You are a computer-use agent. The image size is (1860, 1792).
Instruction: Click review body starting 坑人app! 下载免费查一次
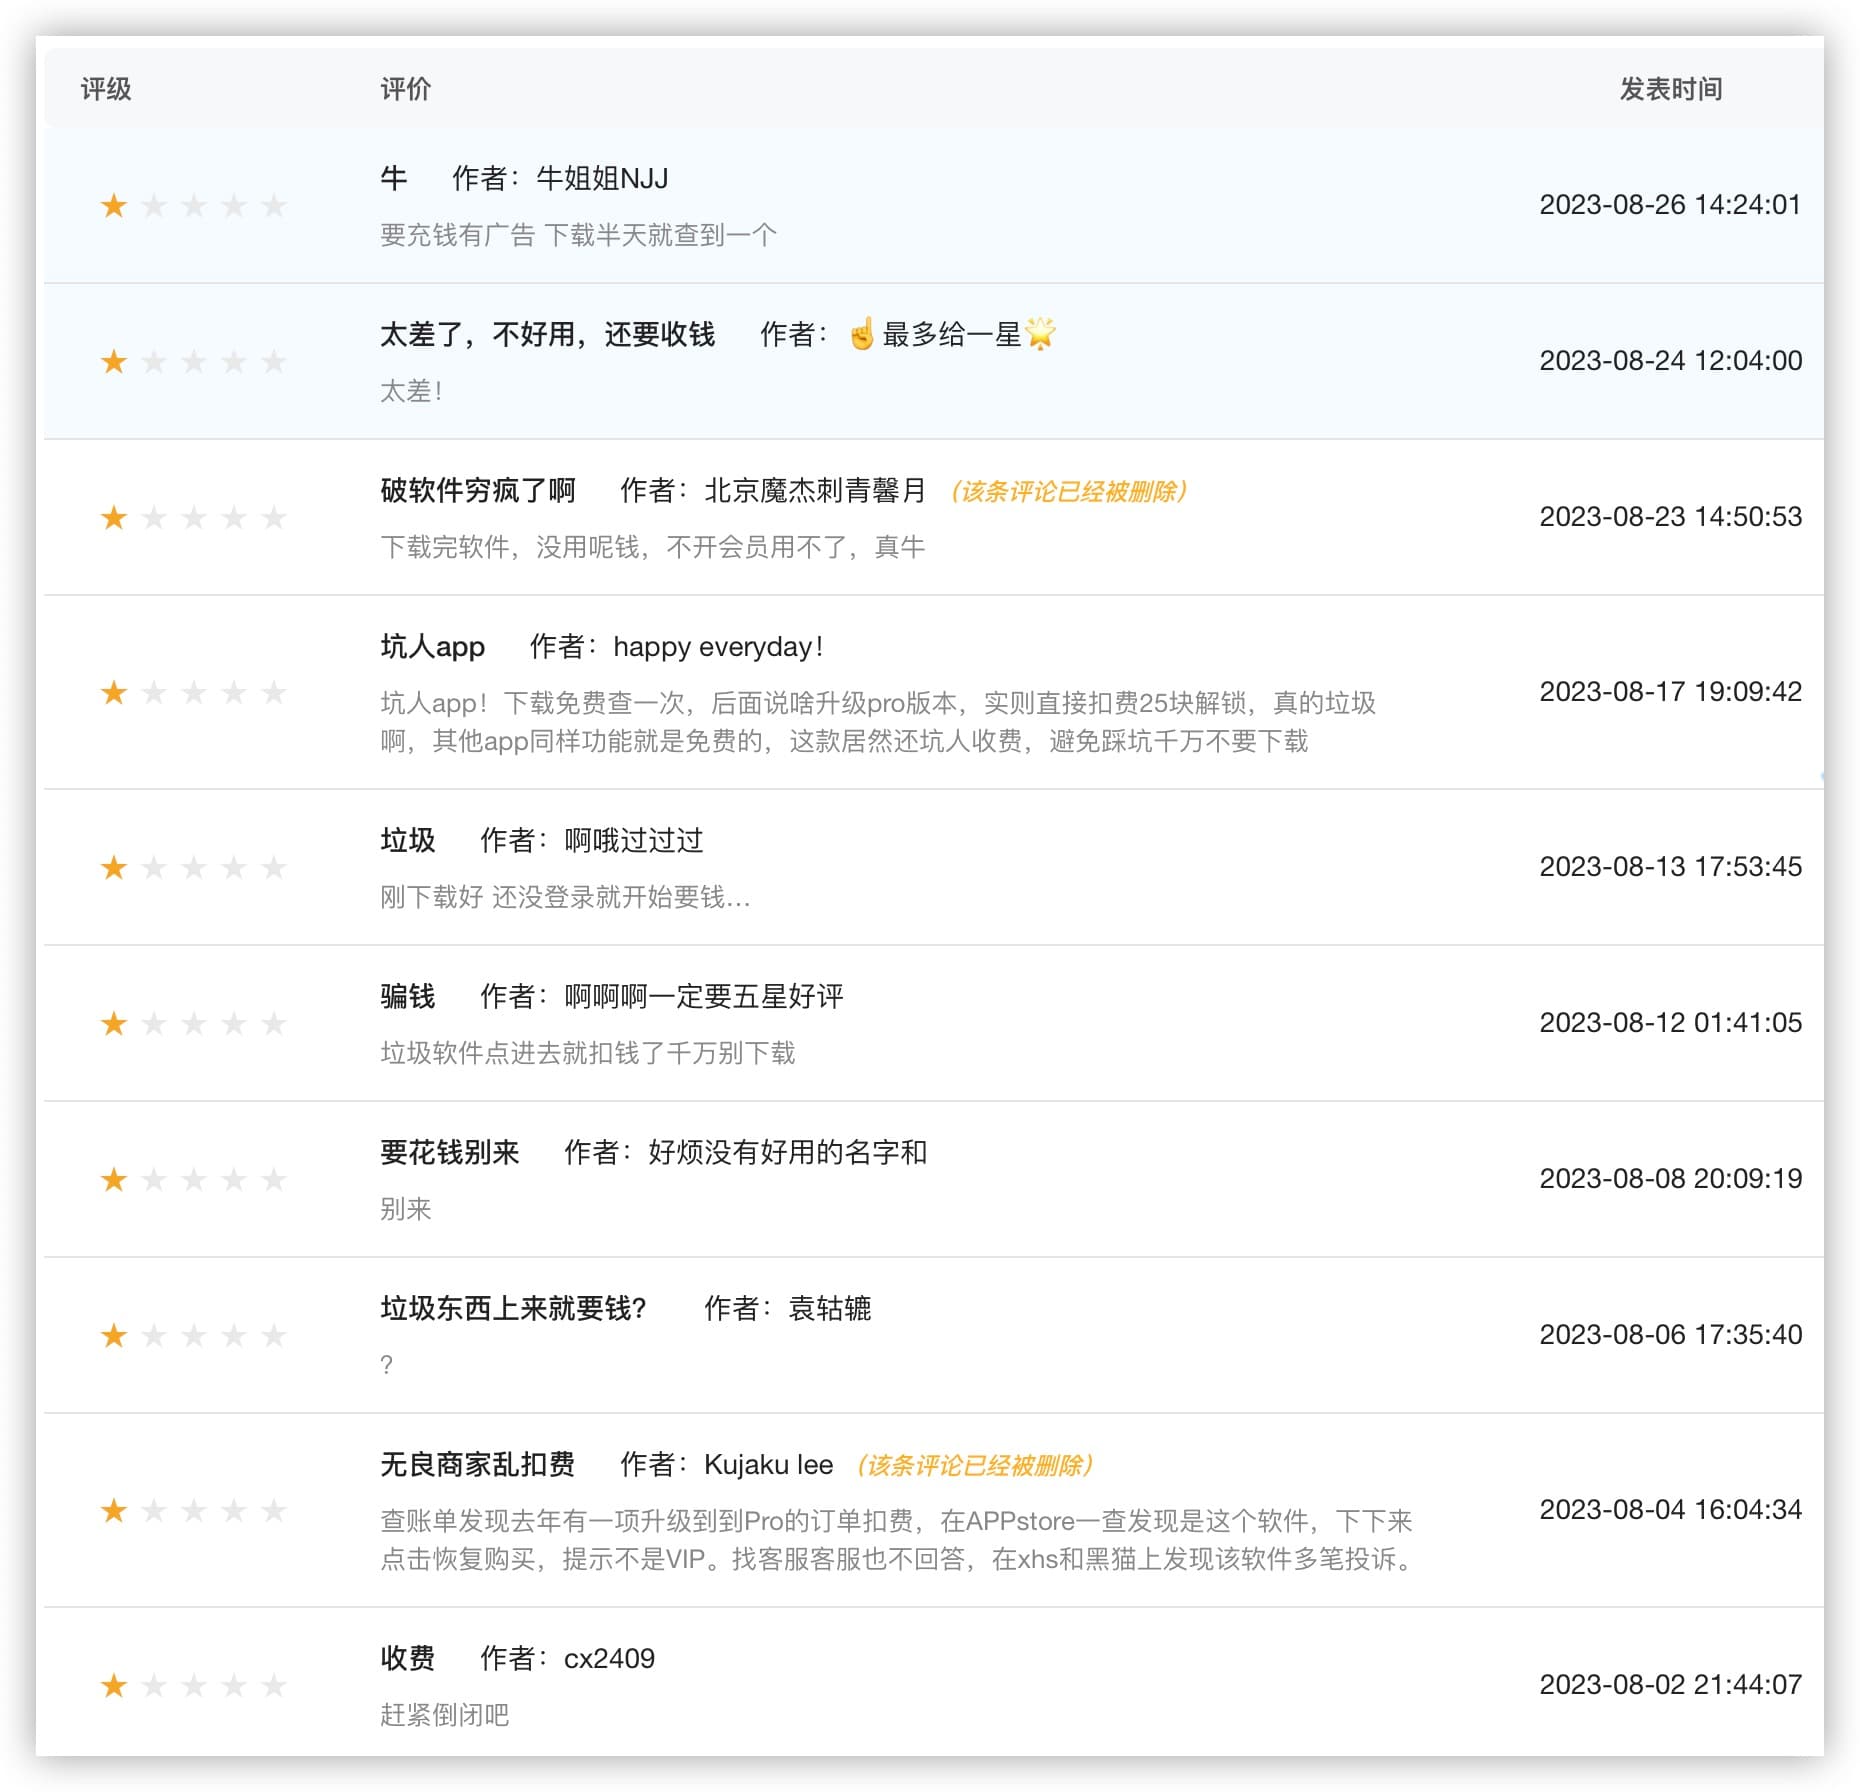[878, 722]
